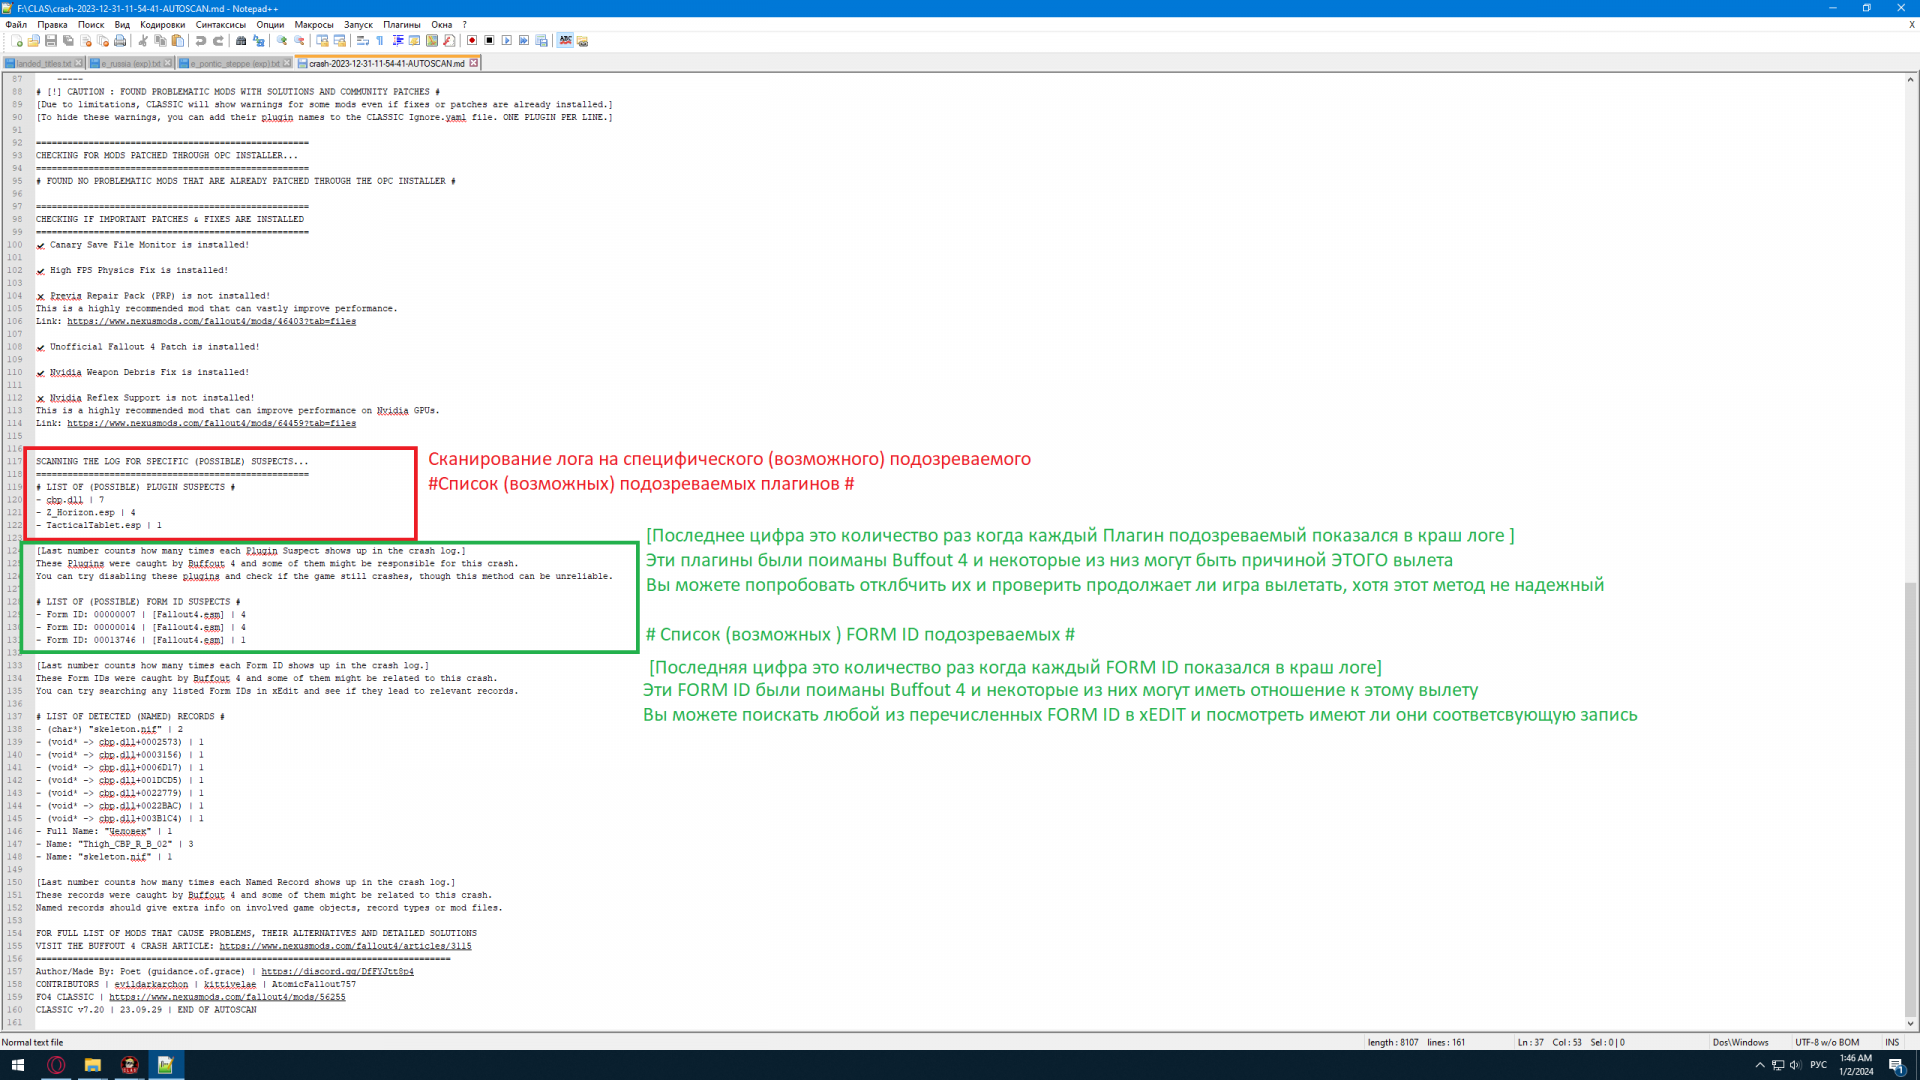Show hidden system tray icons chevron

coord(1760,1065)
